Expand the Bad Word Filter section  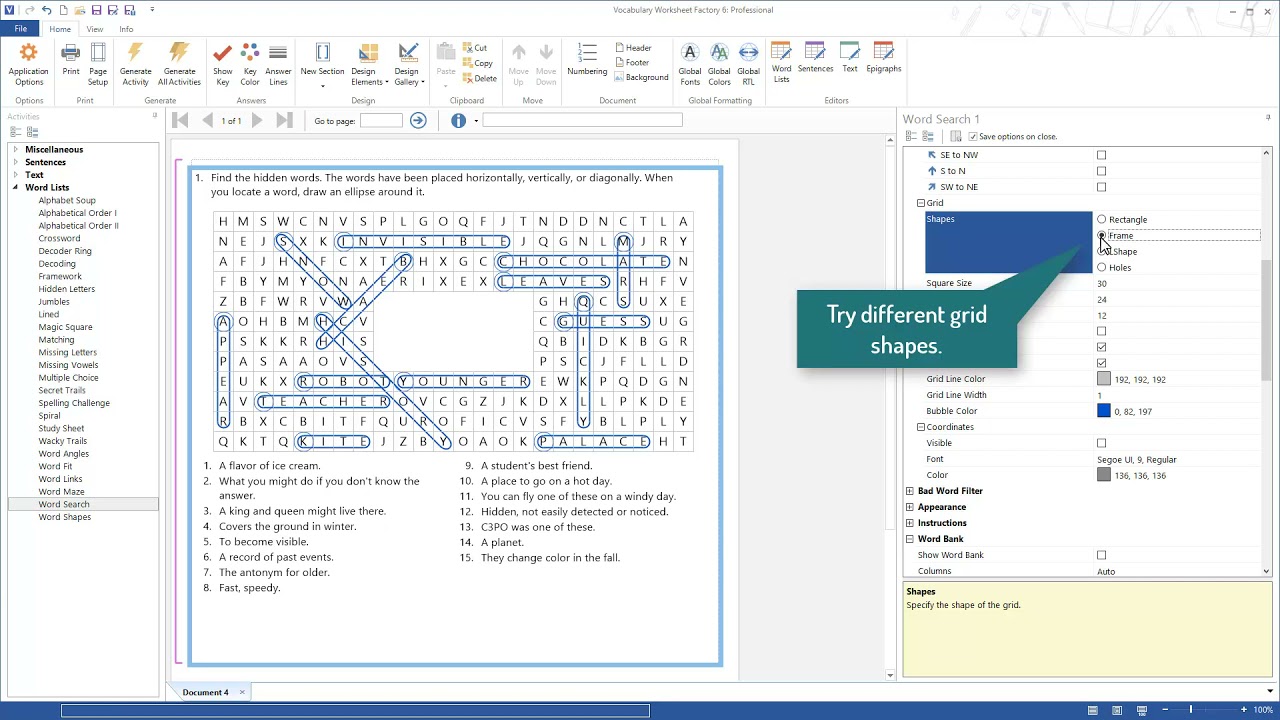909,491
